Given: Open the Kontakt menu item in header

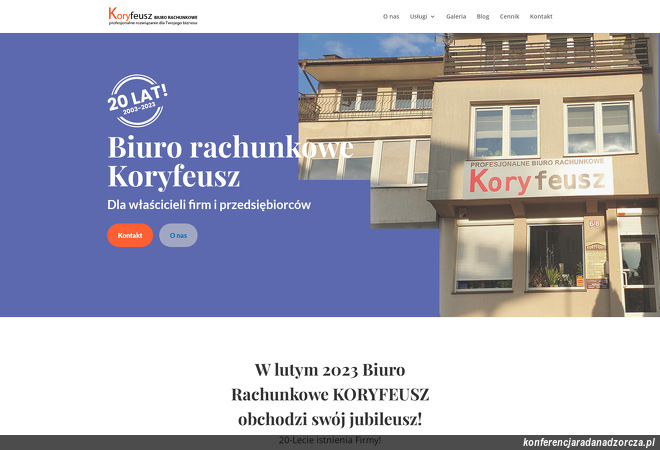Looking at the screenshot, I should (541, 16).
